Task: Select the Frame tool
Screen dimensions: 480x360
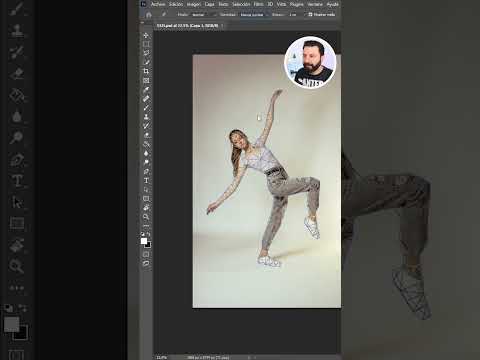Action: [x=146, y=80]
